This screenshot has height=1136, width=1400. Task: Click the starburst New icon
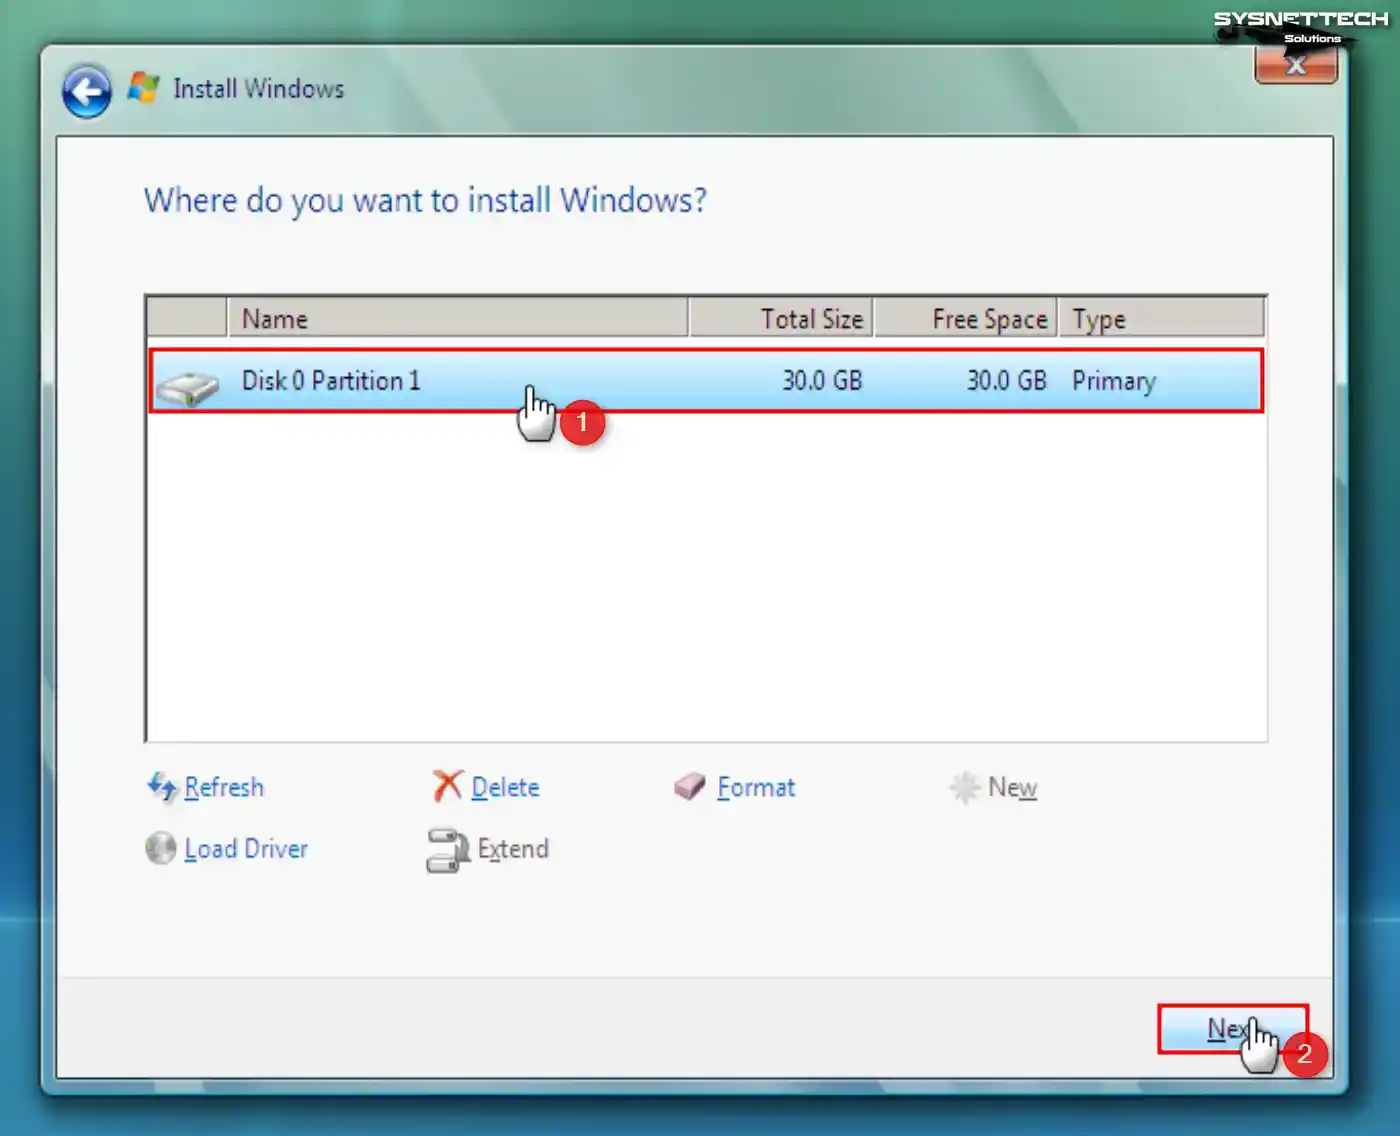(964, 788)
